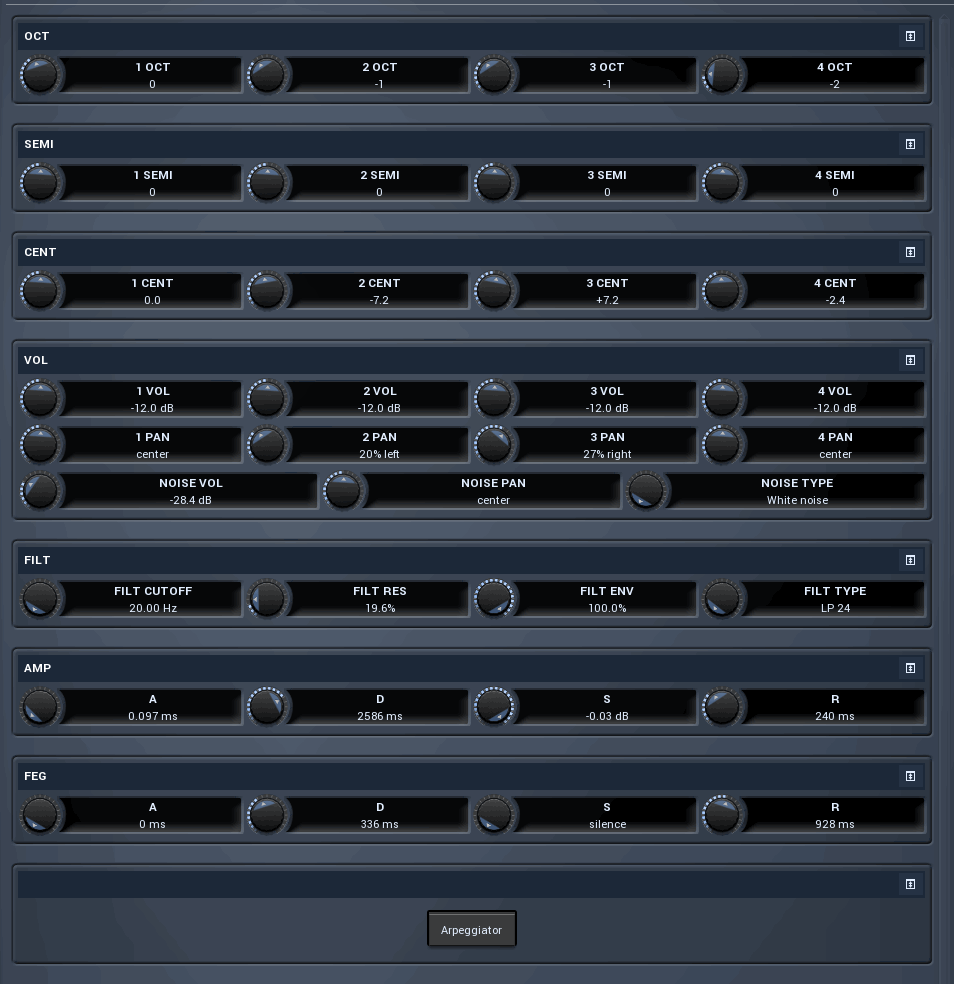
Task: Click the AMP release R knob
Action: (722, 707)
